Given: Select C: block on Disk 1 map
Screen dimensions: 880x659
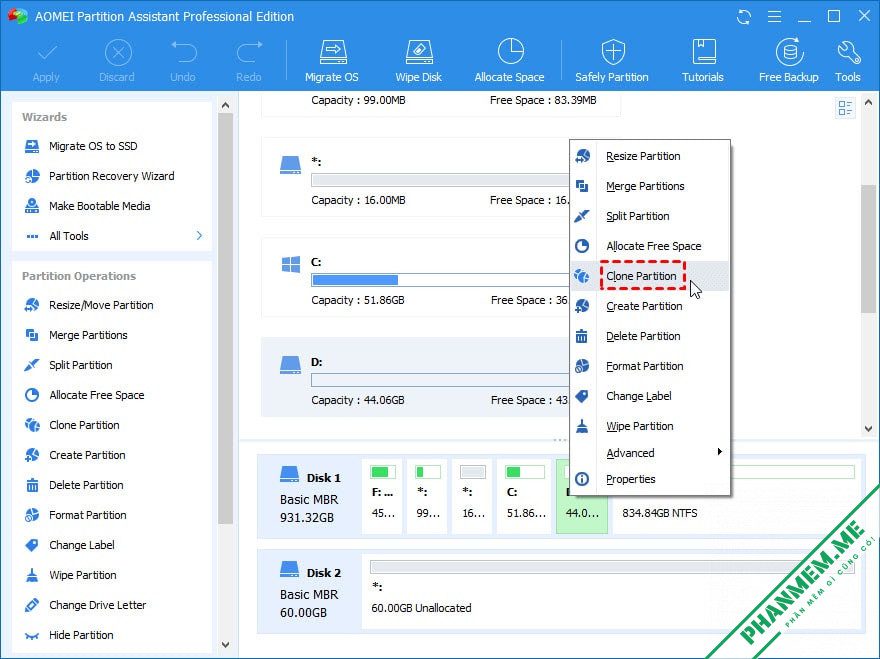Looking at the screenshot, I should [x=525, y=496].
